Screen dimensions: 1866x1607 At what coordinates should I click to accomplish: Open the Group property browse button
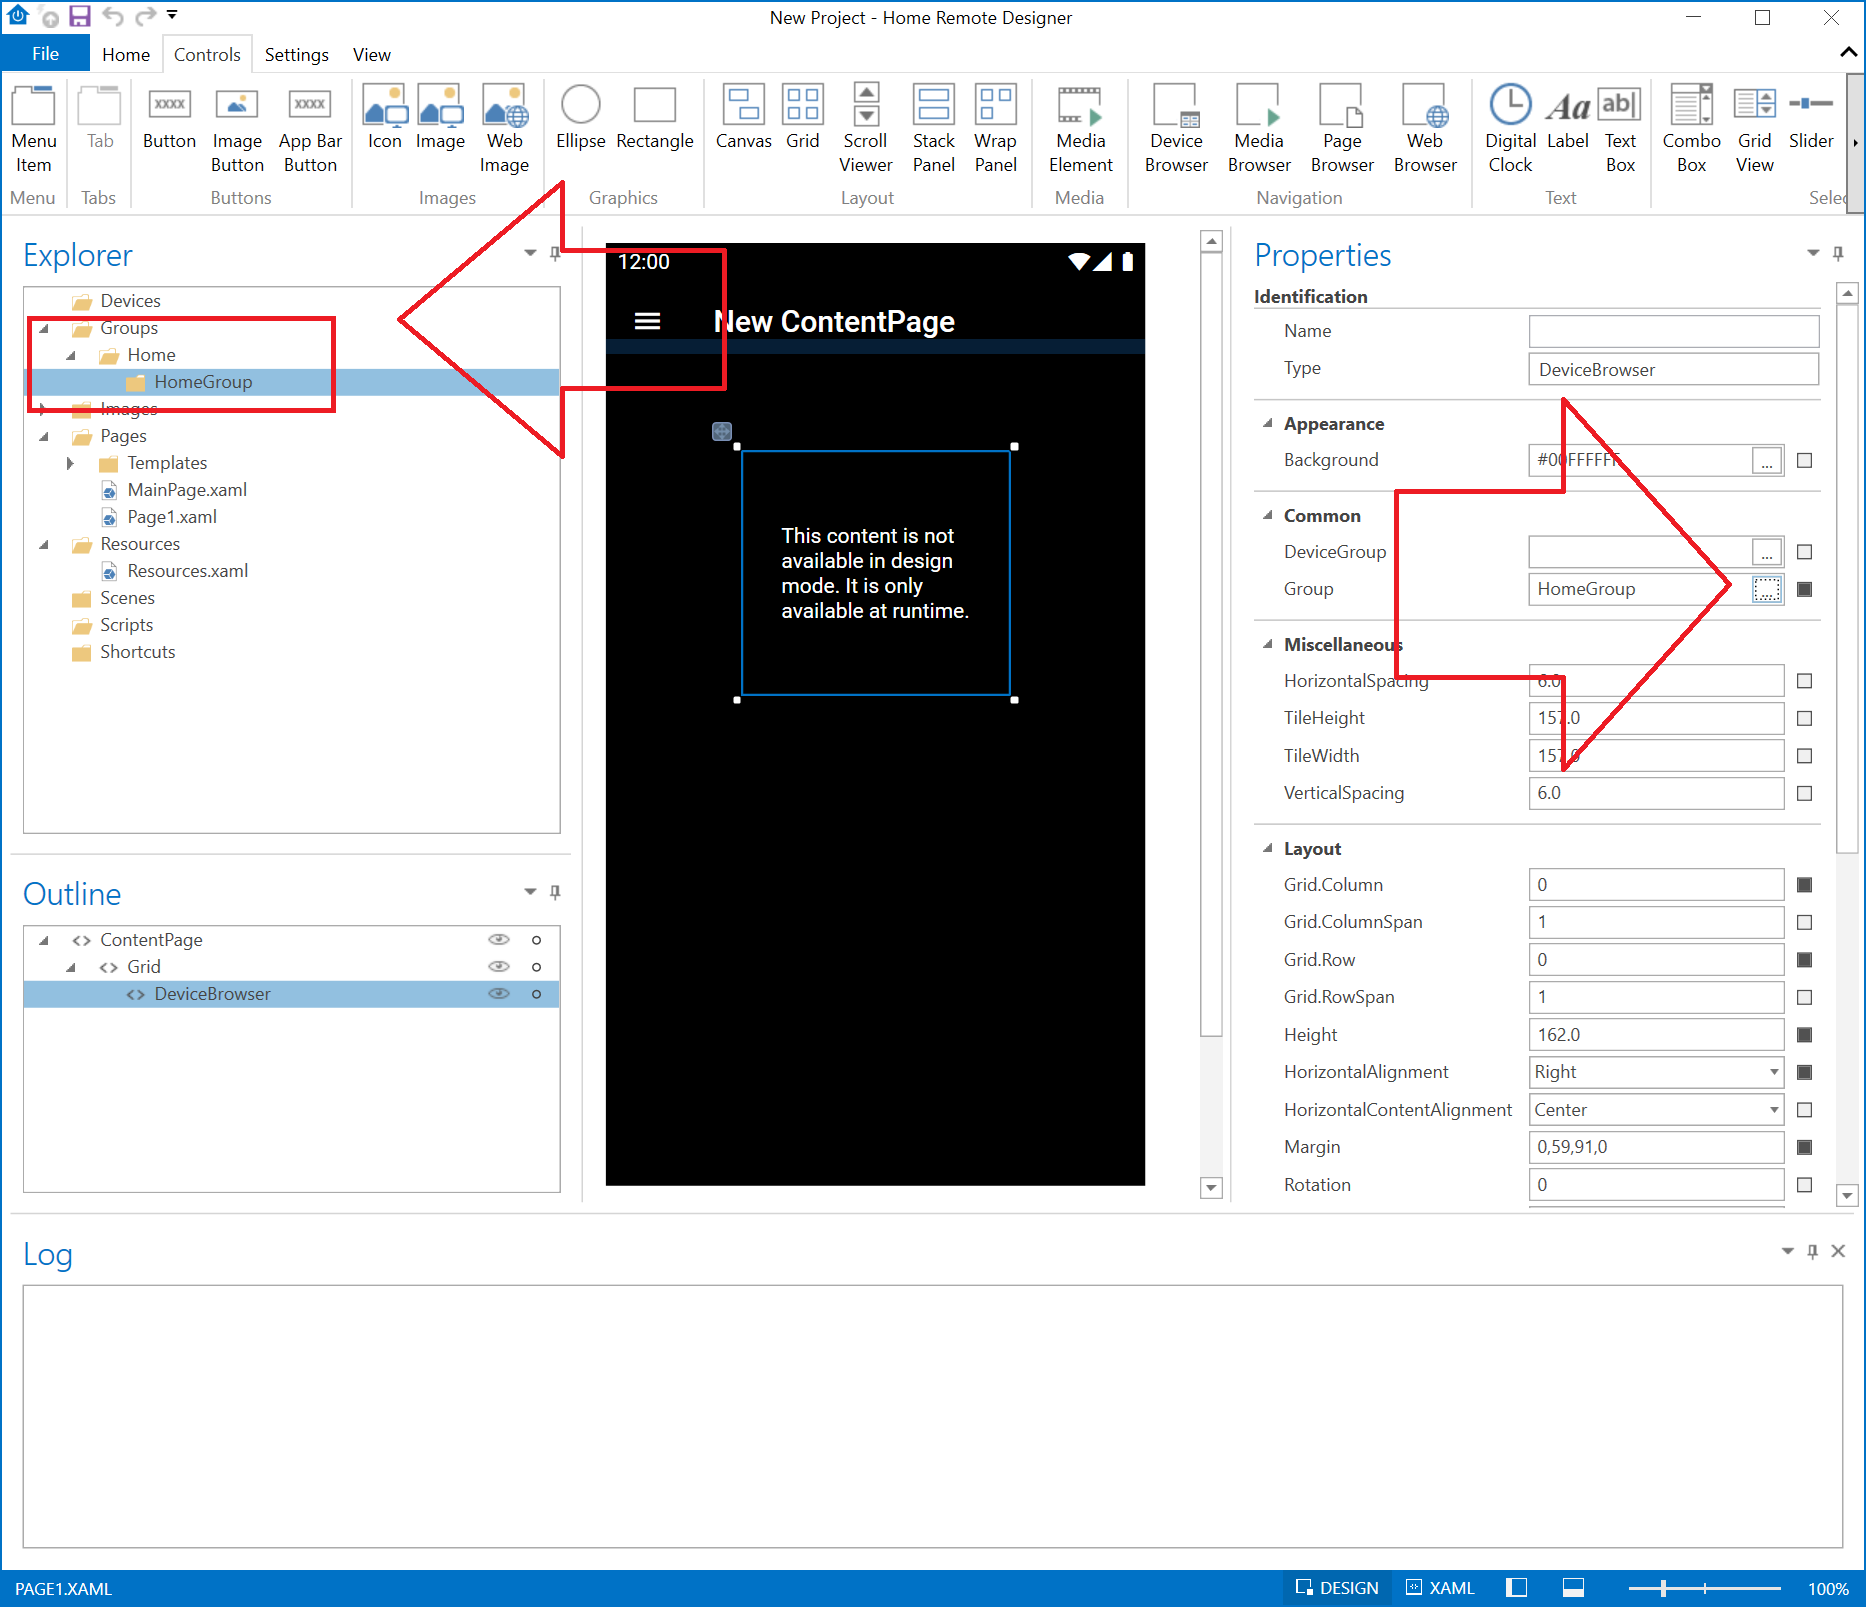coord(1767,589)
